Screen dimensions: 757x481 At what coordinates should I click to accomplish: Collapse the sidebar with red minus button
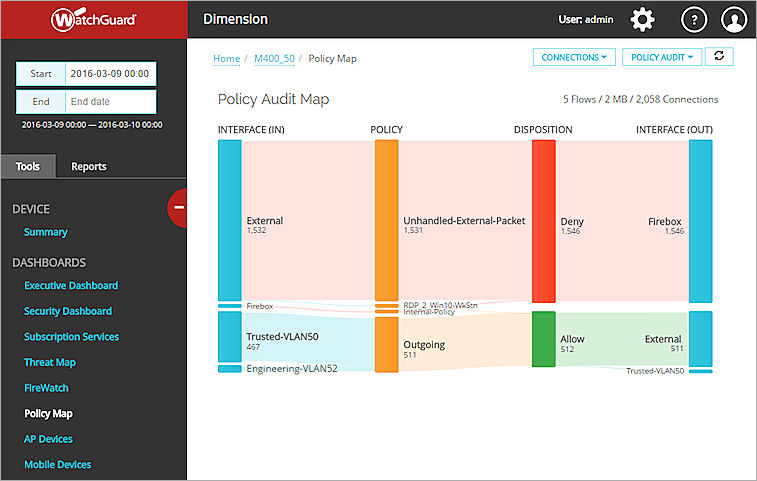tap(179, 207)
